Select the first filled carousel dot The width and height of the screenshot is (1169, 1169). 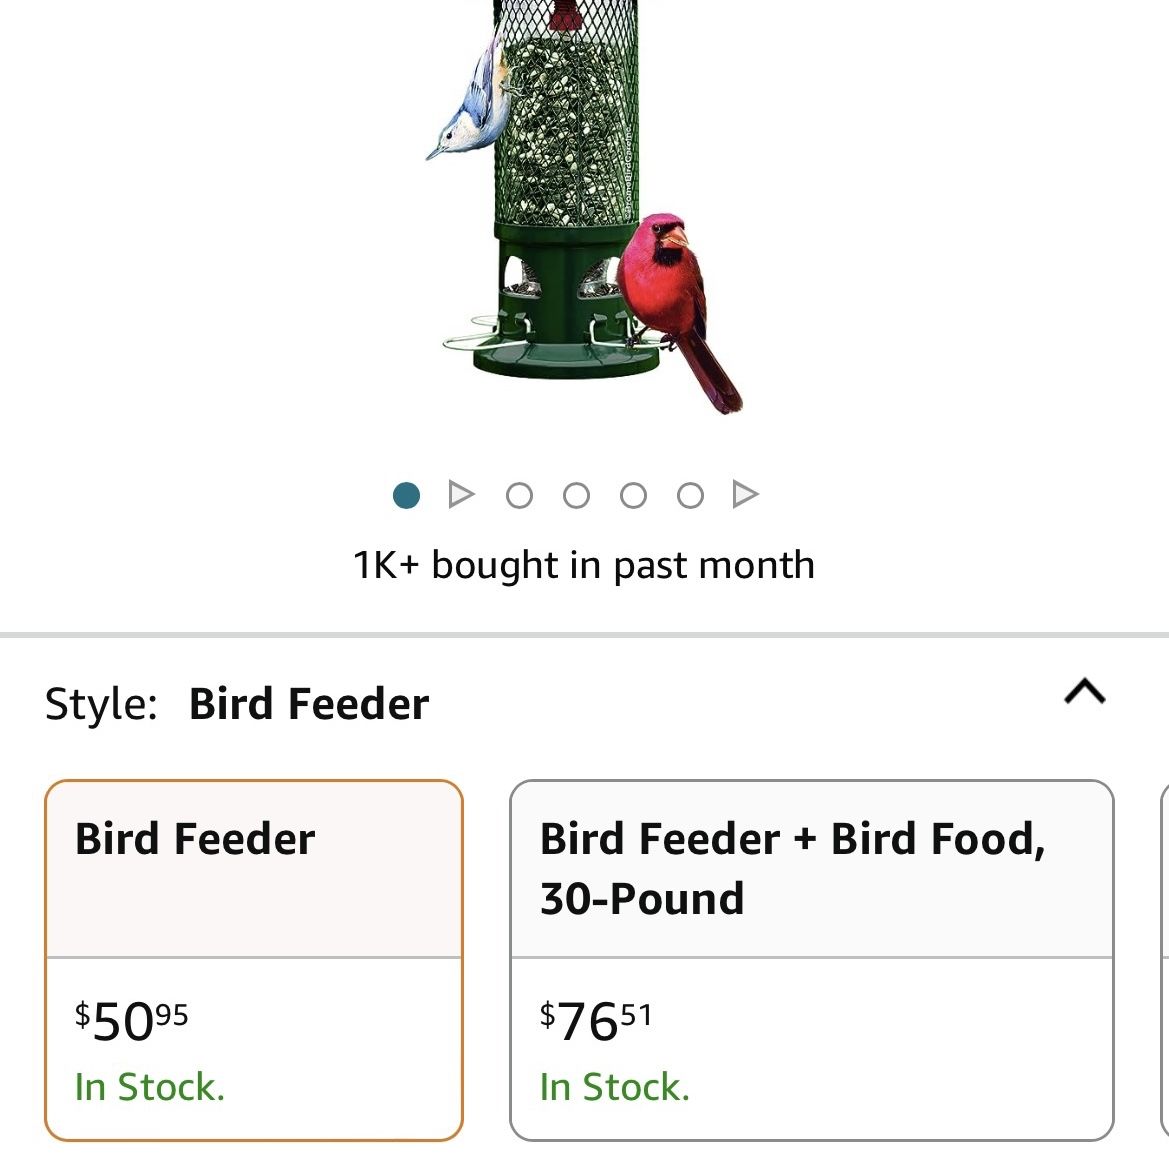pyautogui.click(x=406, y=495)
